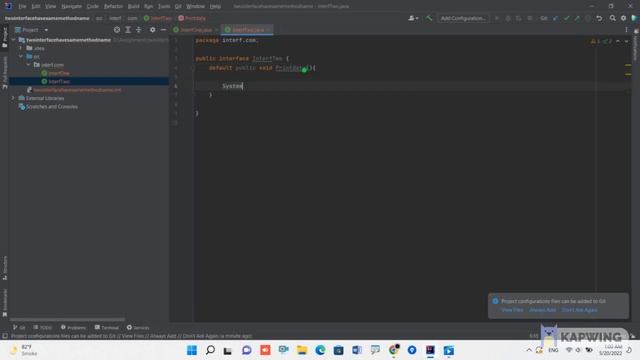Open IDE settings gear in top toolbar
The image size is (640, 360).
point(623,18)
